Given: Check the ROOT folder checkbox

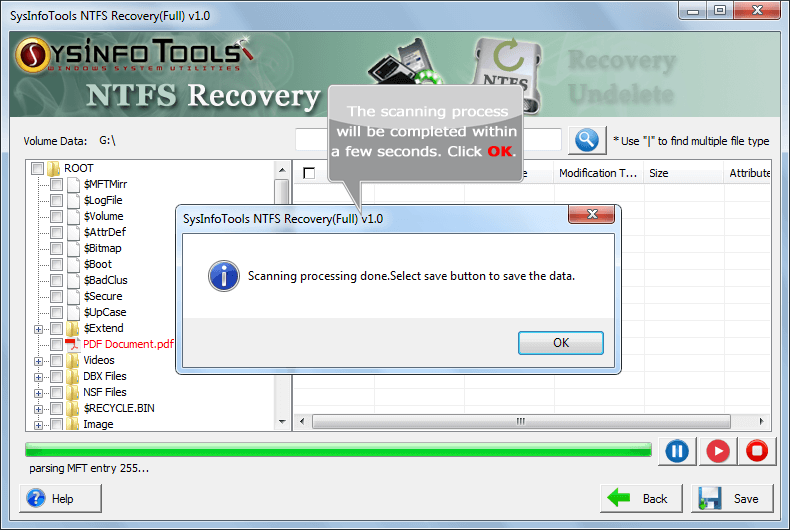Looking at the screenshot, I should 37,168.
